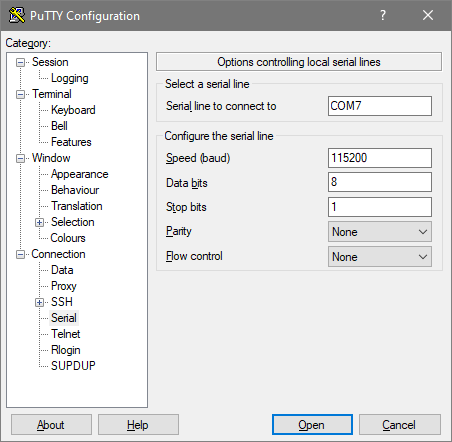Expand the SSH tree node
Screen dimensions: 452x442
[x=40, y=302]
